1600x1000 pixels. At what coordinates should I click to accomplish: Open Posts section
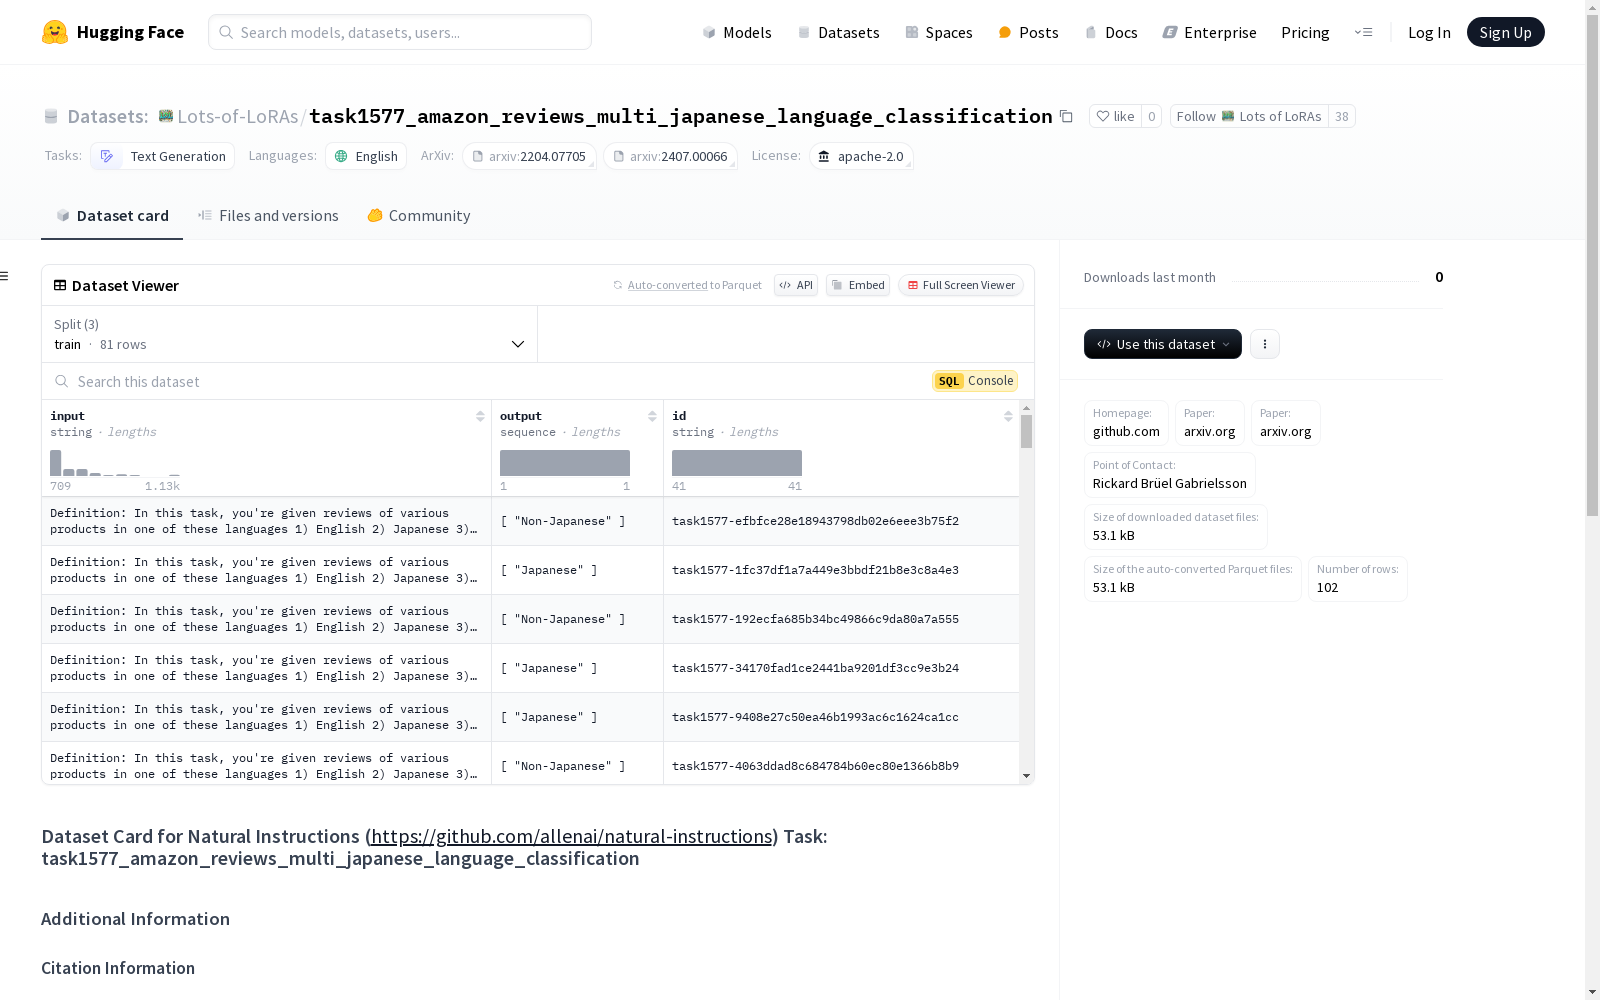[1028, 32]
